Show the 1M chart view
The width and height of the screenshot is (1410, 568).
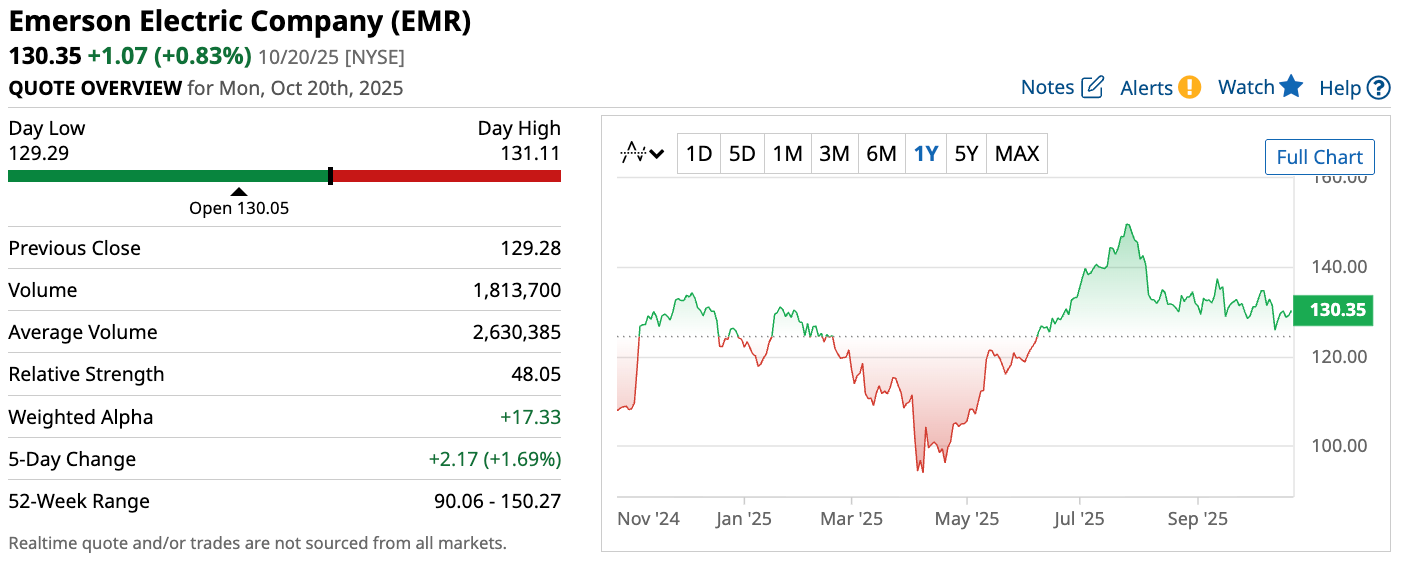coord(787,154)
